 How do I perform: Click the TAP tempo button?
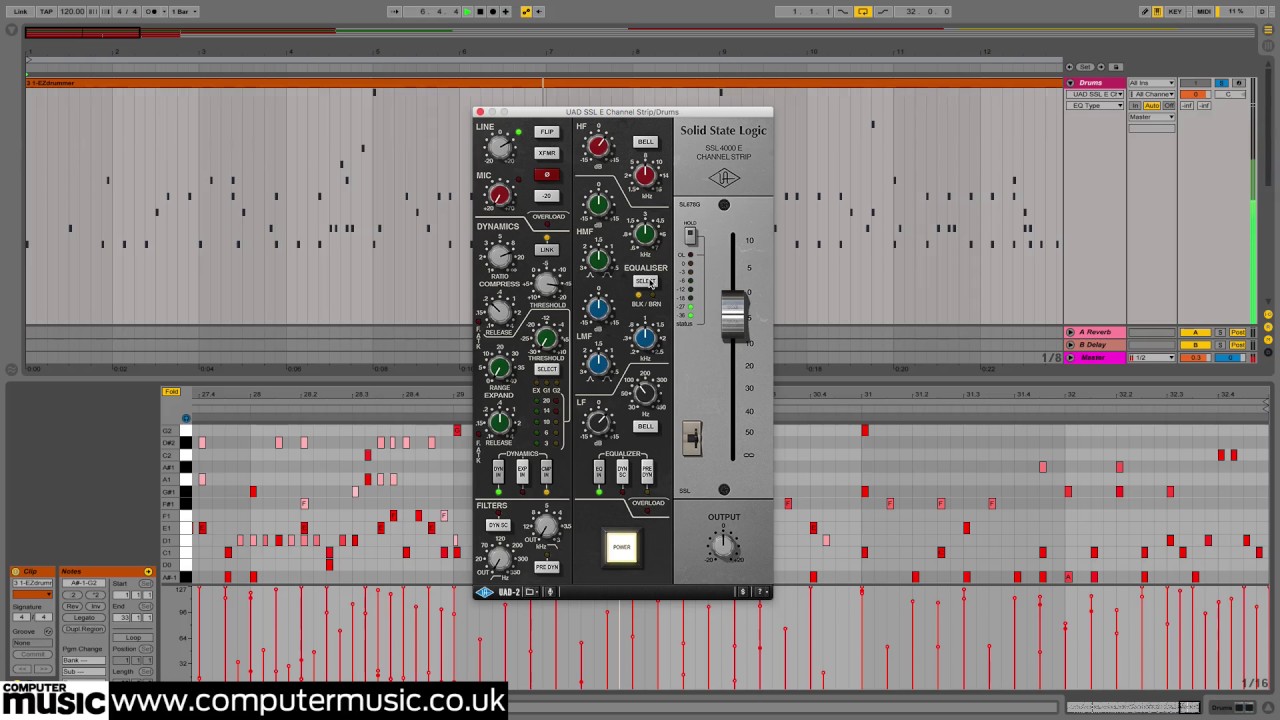(46, 11)
